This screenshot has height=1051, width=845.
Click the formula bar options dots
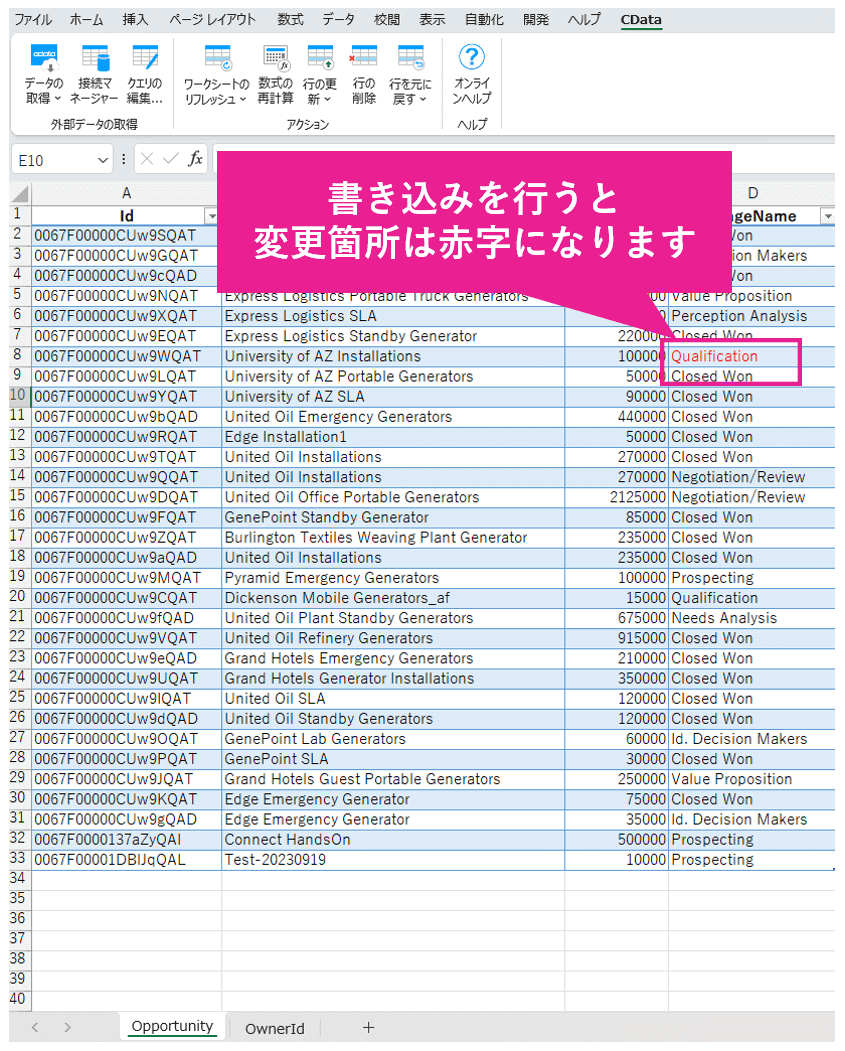click(x=123, y=159)
